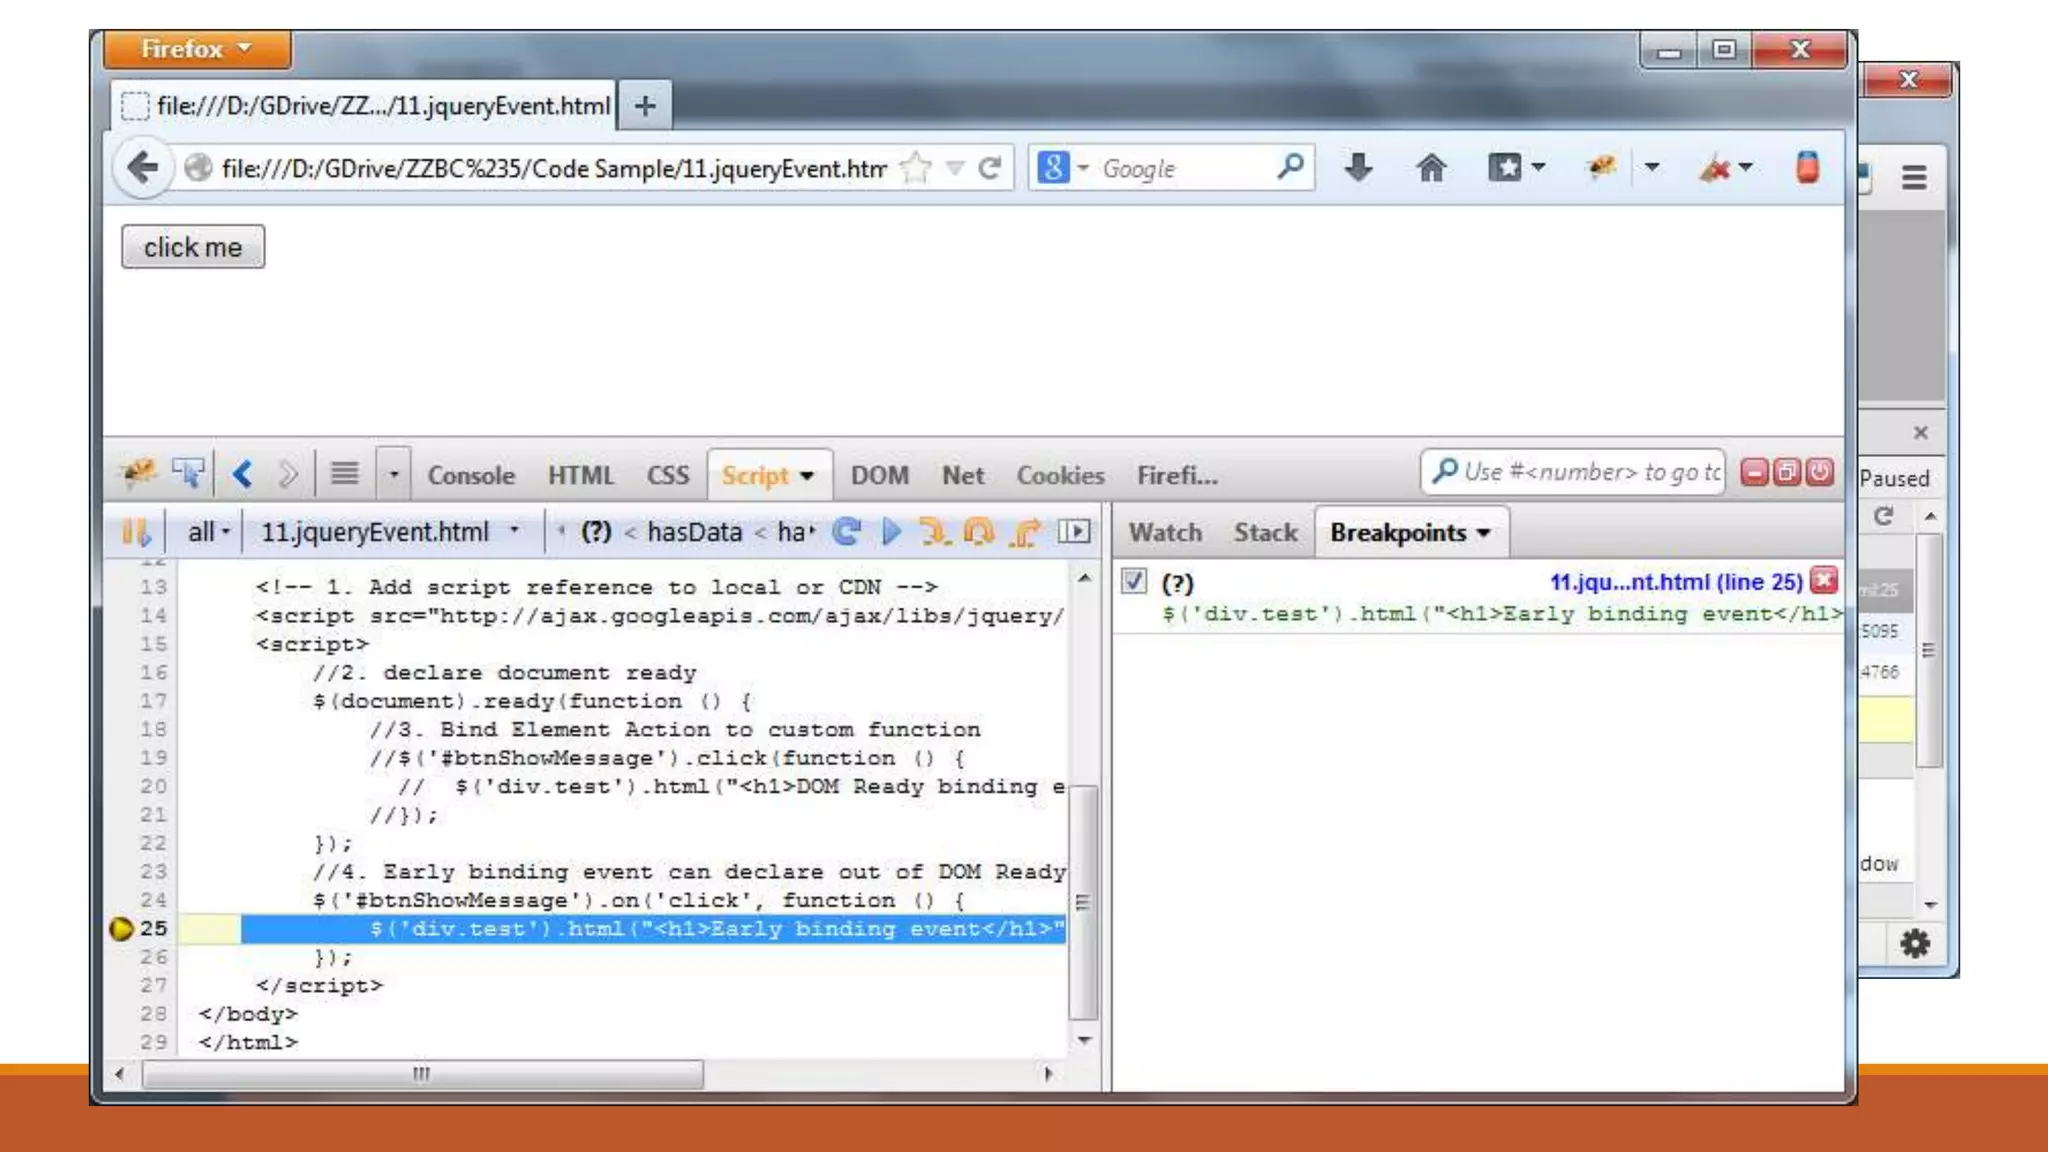This screenshot has width=2048, height=1152.
Task: Switch to the CSS panel
Action: pyautogui.click(x=667, y=475)
